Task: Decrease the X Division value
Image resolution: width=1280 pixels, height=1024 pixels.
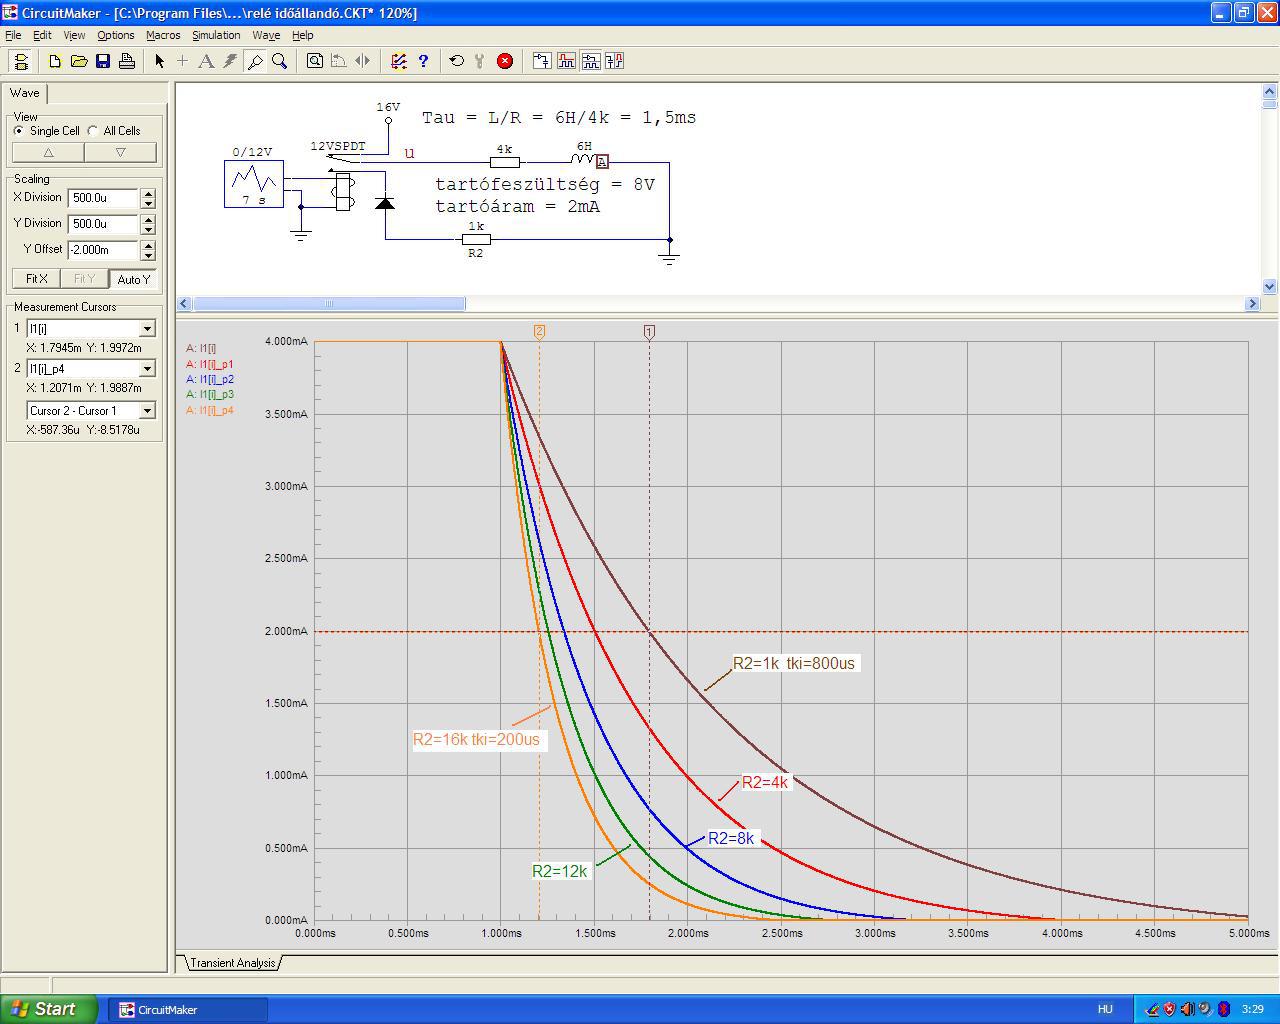Action: [x=148, y=203]
